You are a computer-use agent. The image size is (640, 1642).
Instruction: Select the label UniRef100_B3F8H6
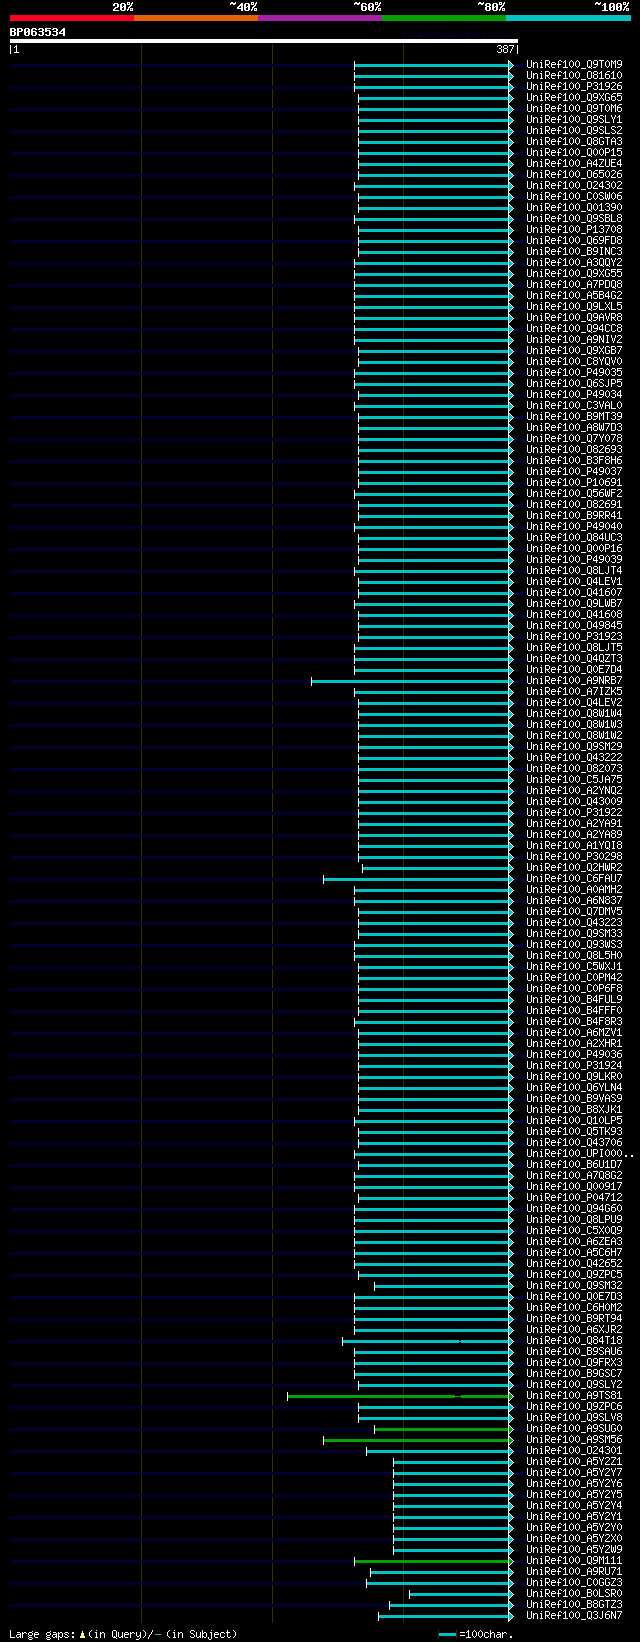574,460
